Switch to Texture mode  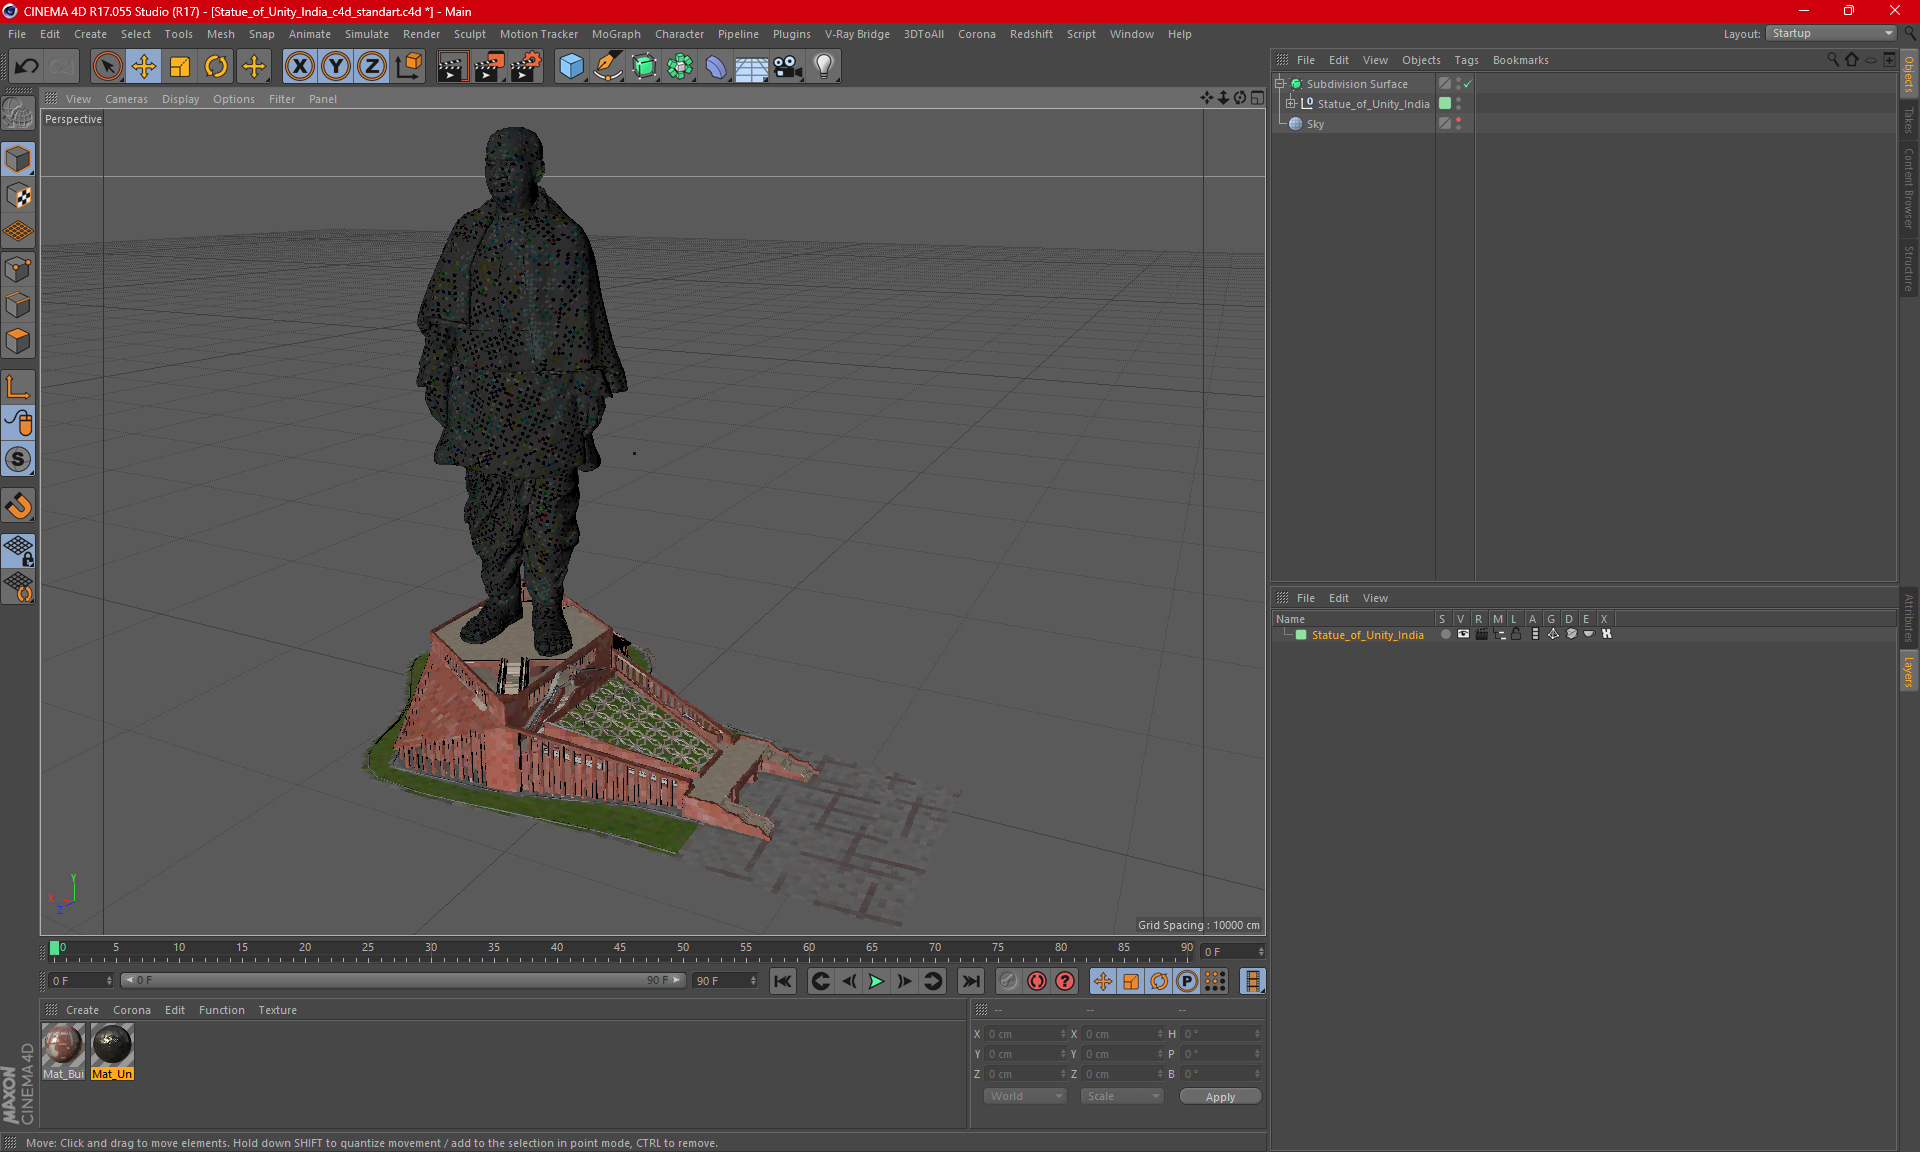(x=18, y=196)
